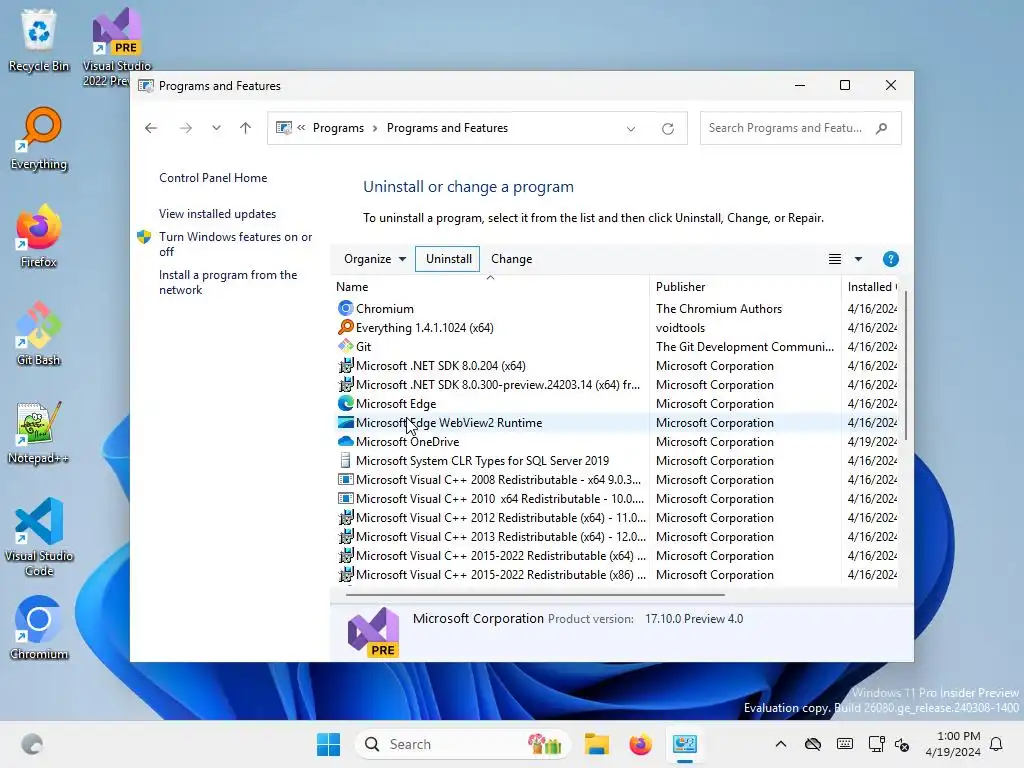Select the Microsoft OneDrive cloud icon in the list
The image size is (1024, 768).
345,441
